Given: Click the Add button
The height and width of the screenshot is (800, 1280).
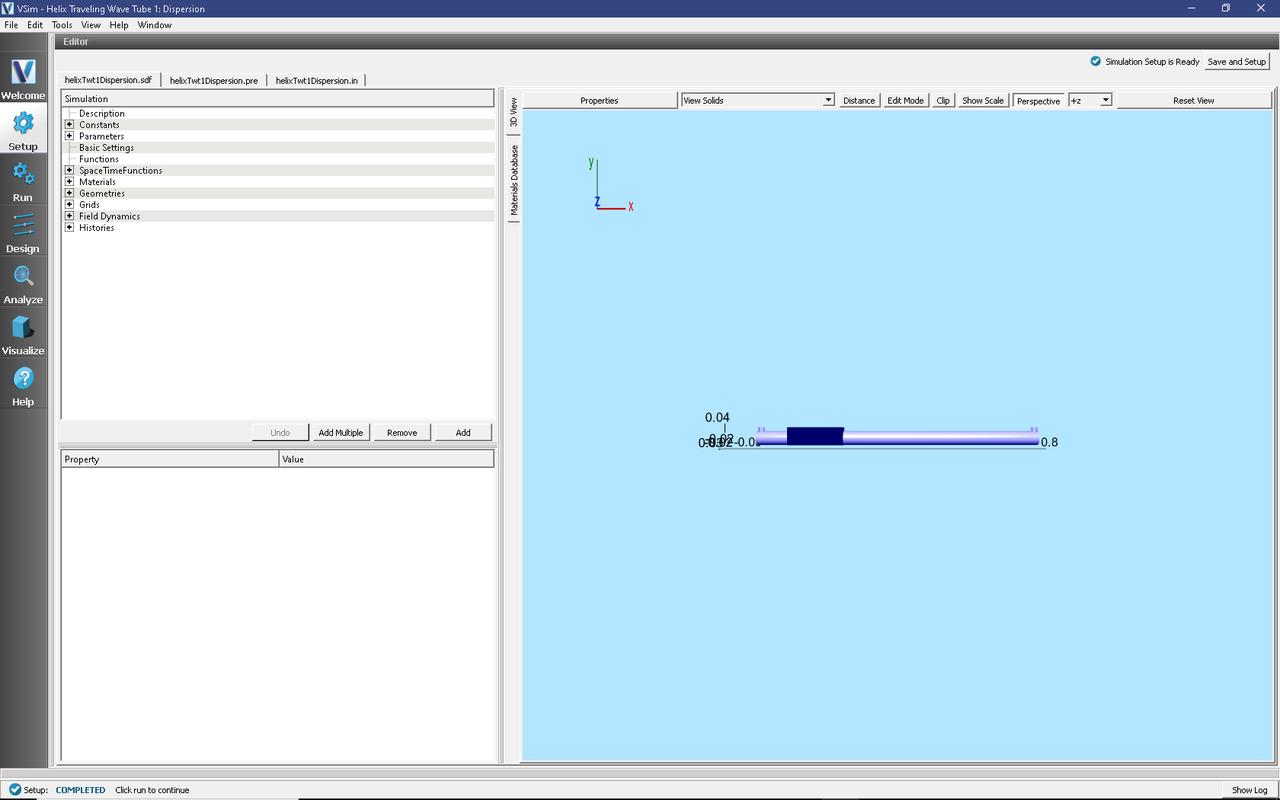Looking at the screenshot, I should [x=463, y=432].
